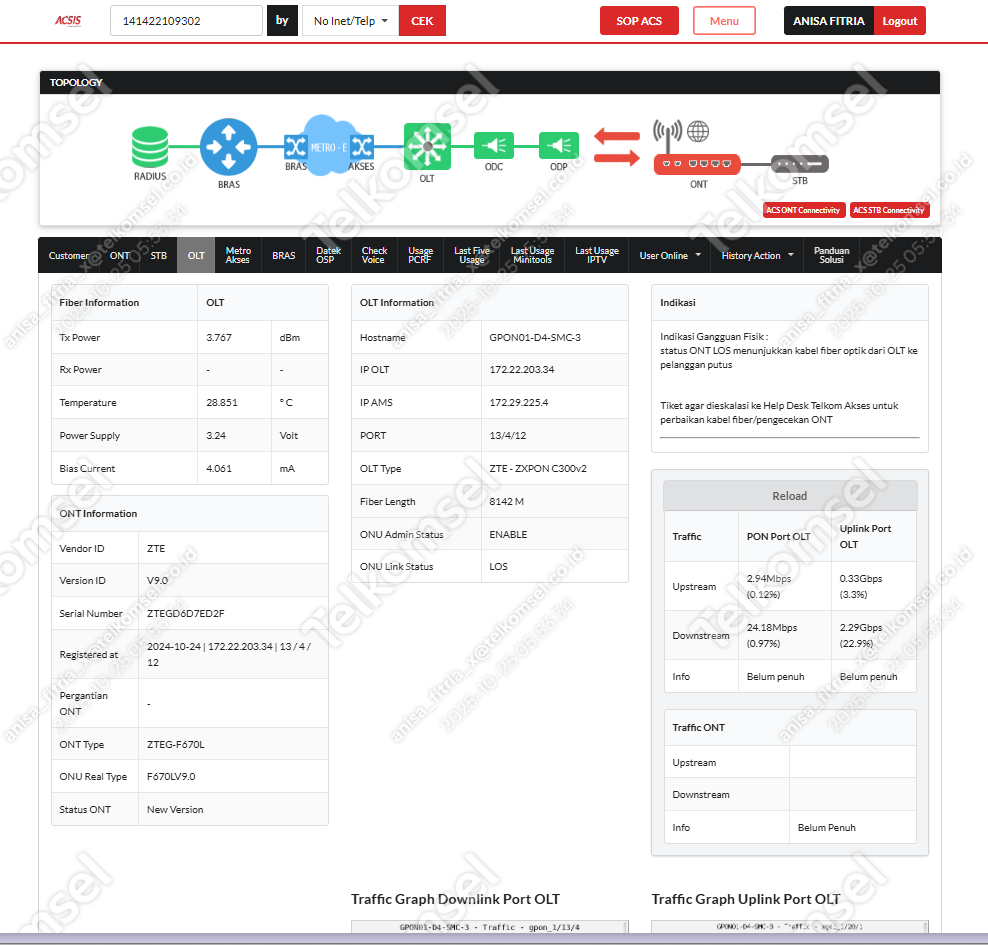Screen dimensions: 988x945
Task: Click the ACSIS logo
Action: pos(68,21)
